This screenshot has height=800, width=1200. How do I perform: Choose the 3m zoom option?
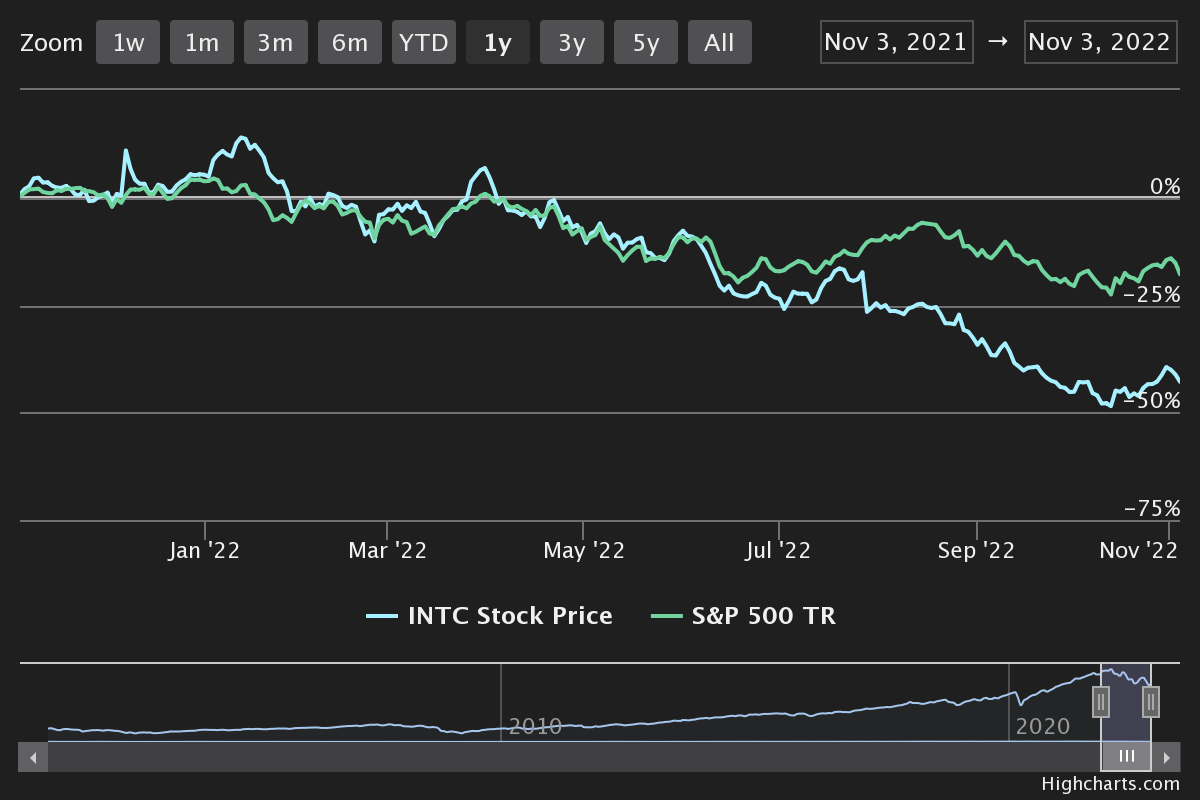tap(275, 43)
